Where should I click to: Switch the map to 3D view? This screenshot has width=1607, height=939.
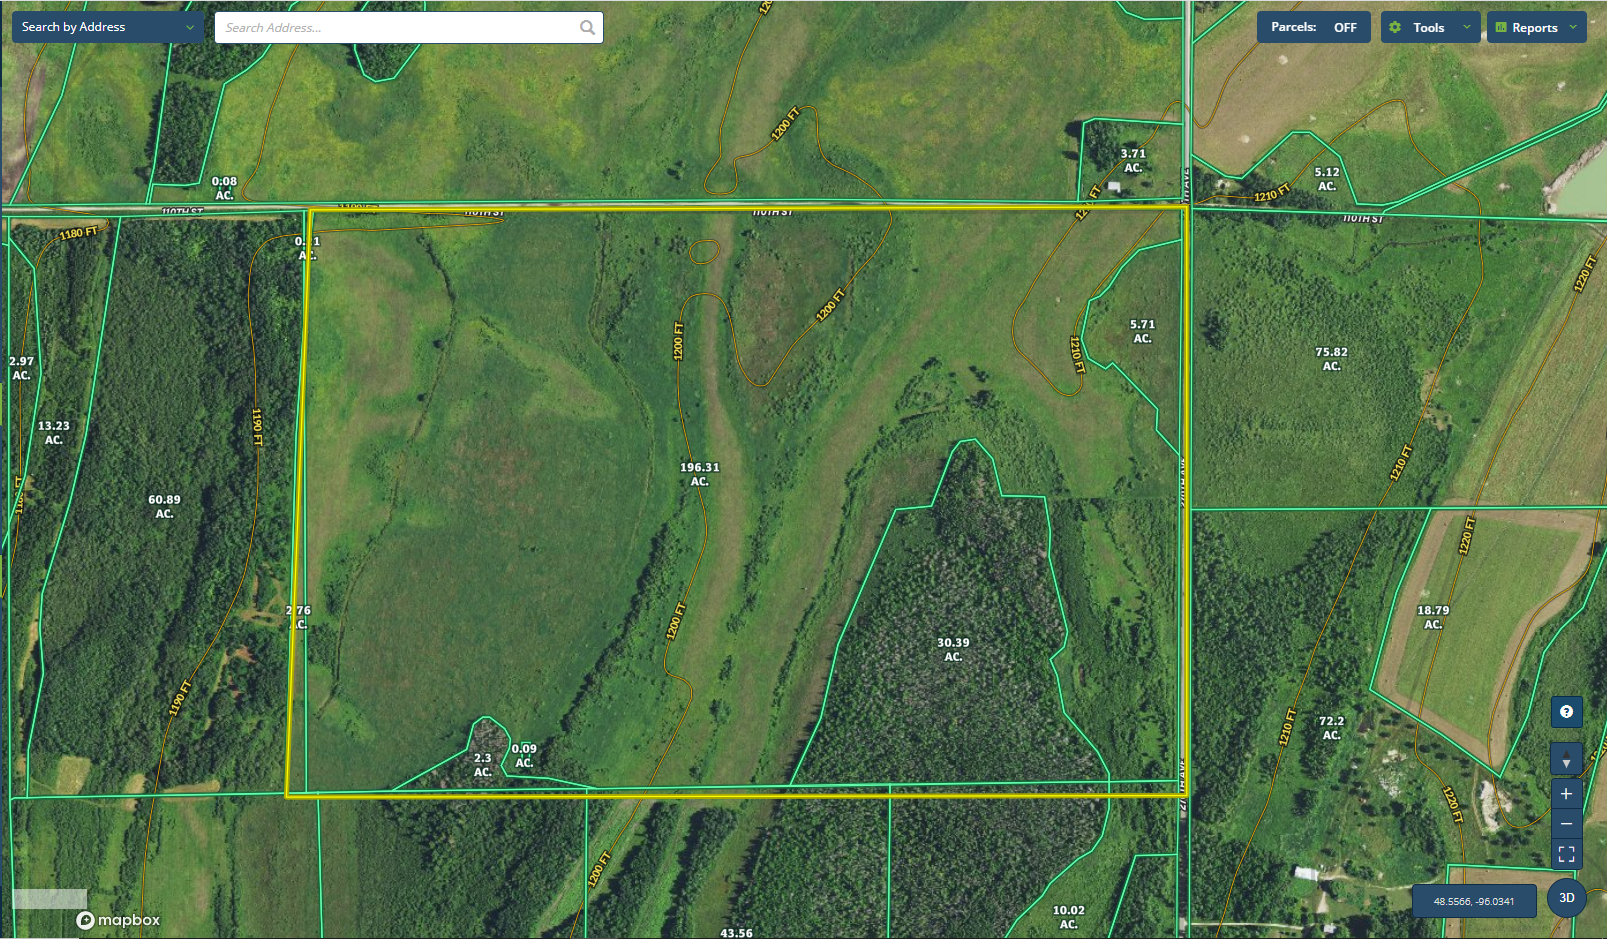pos(1566,898)
